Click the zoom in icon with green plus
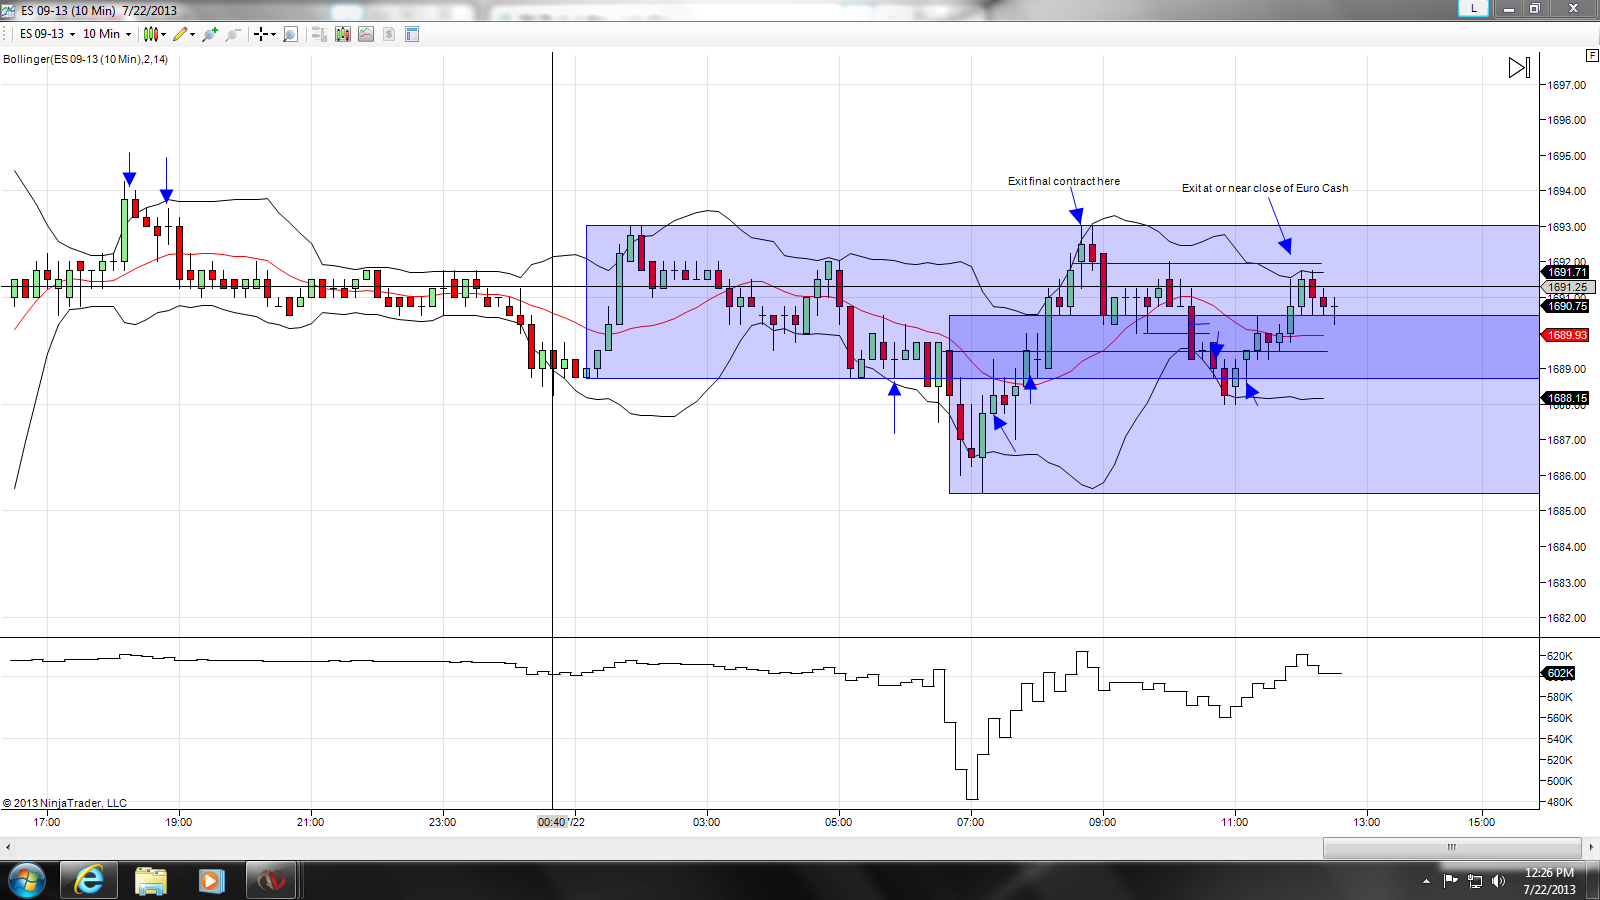Viewport: 1600px width, 900px height. (x=210, y=34)
